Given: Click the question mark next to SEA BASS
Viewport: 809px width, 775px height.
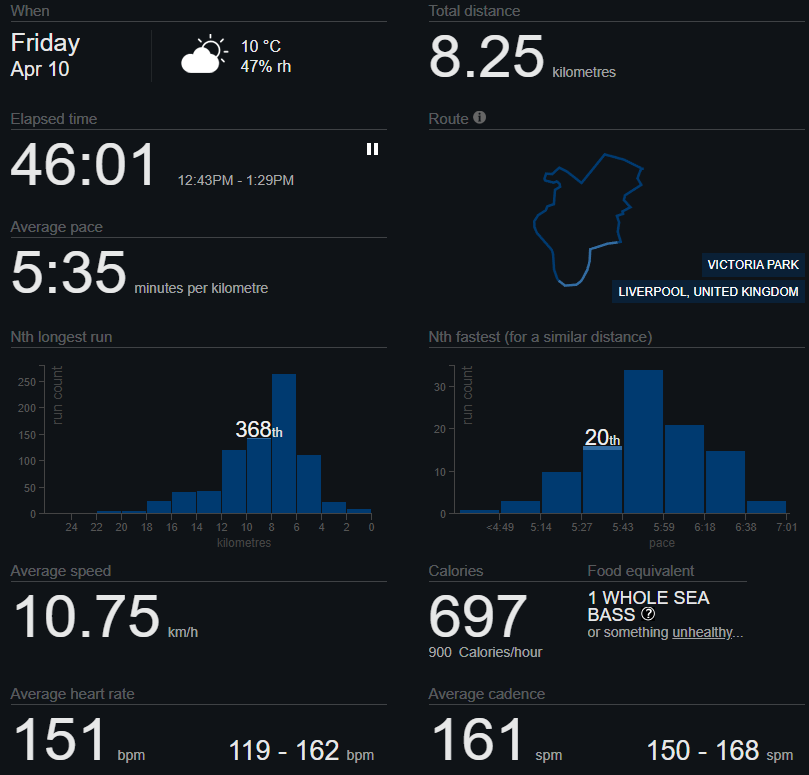Looking at the screenshot, I should pos(648,614).
